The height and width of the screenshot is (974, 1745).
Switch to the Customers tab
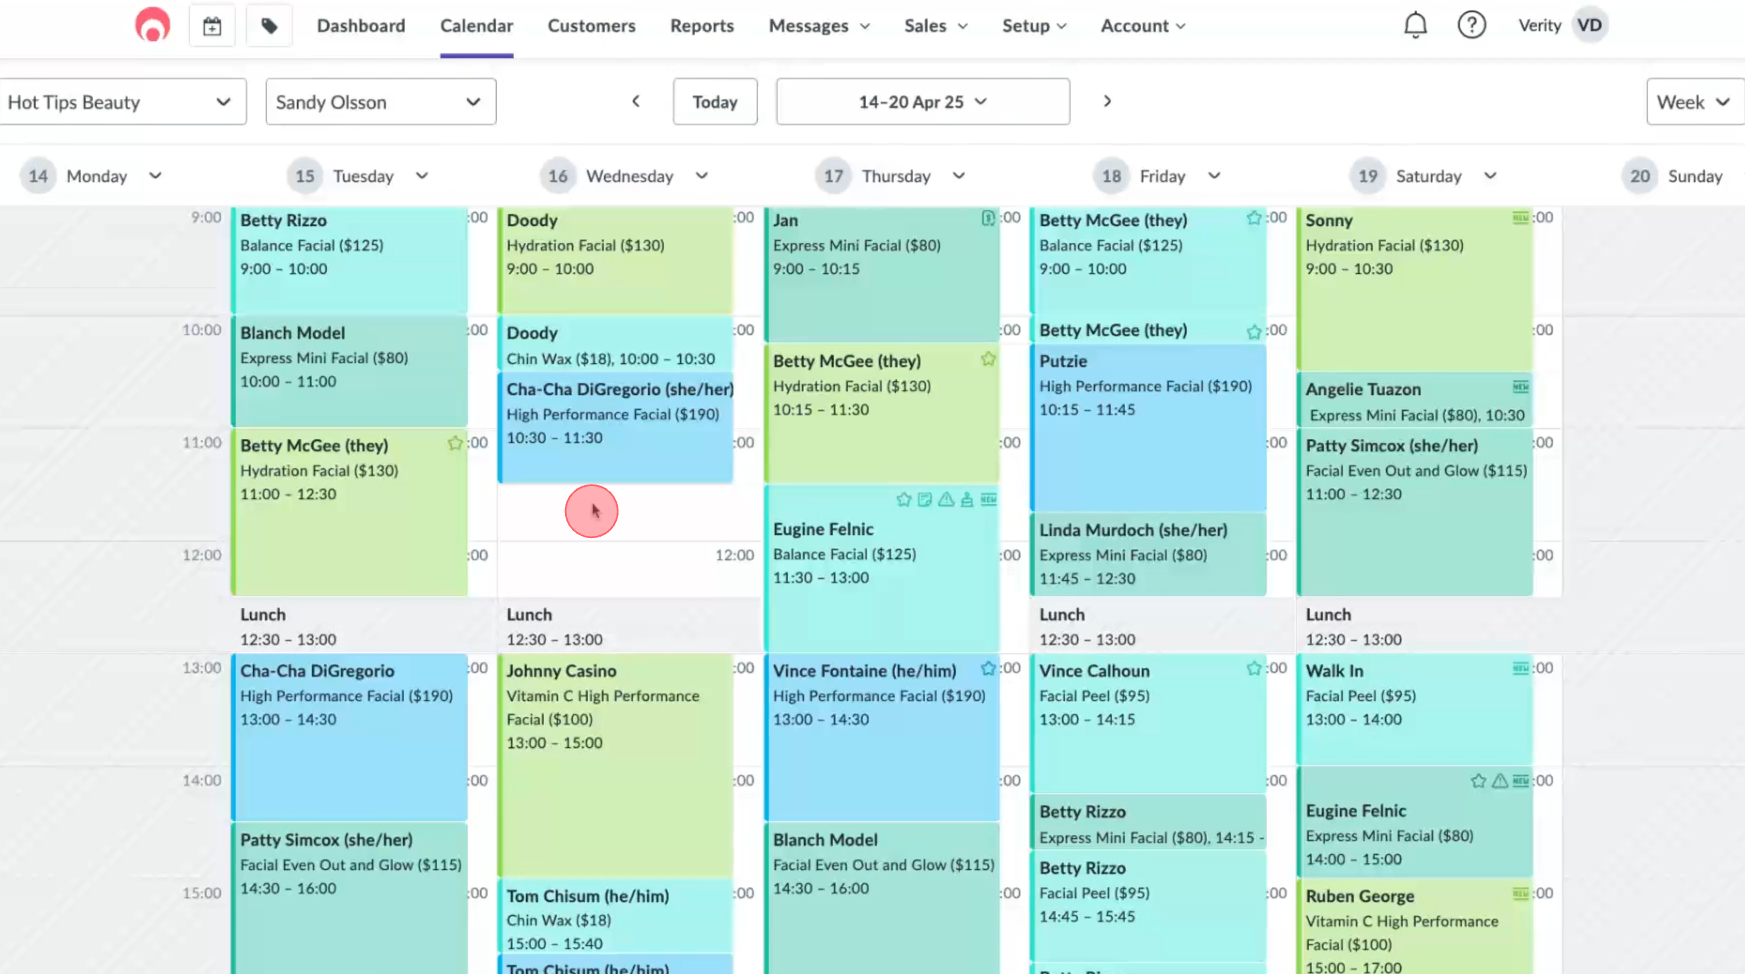point(591,26)
